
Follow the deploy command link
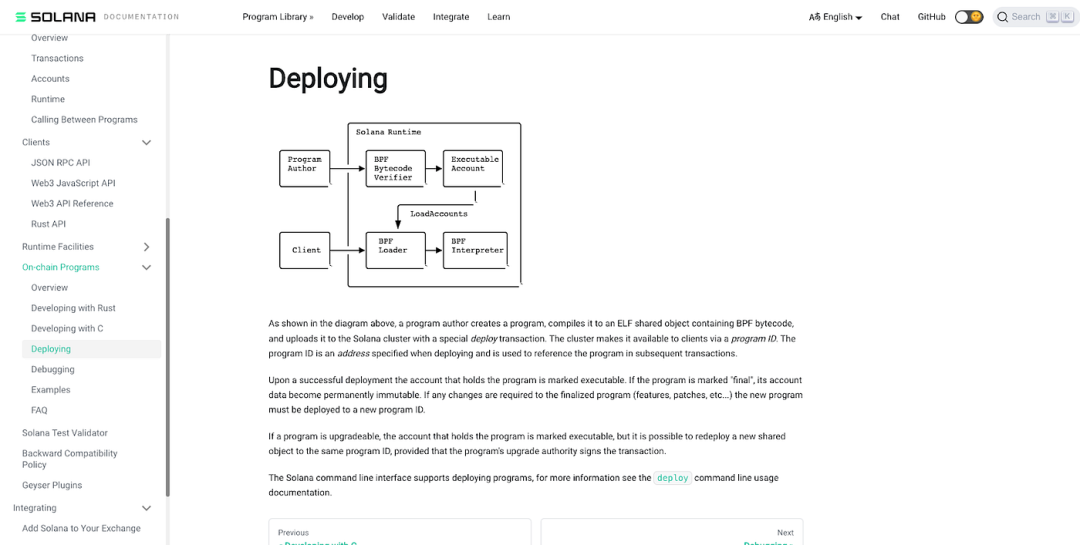coord(672,477)
